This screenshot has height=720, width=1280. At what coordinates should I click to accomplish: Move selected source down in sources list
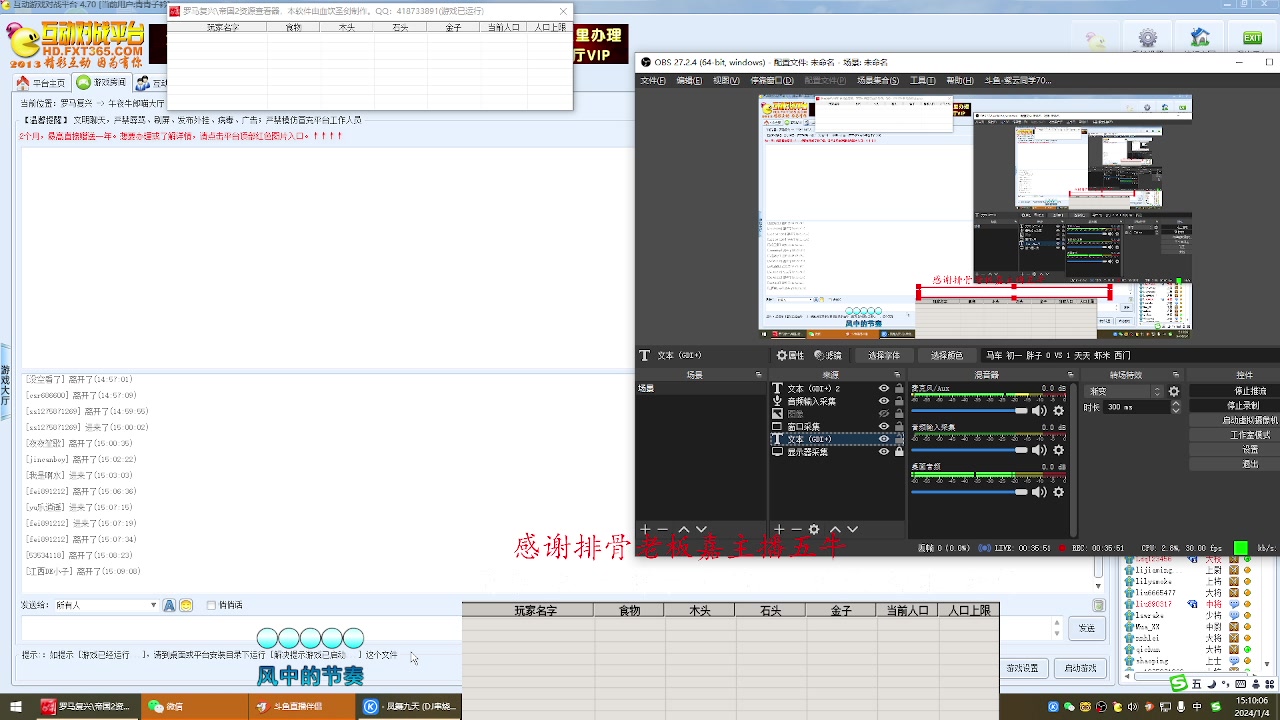[852, 529]
